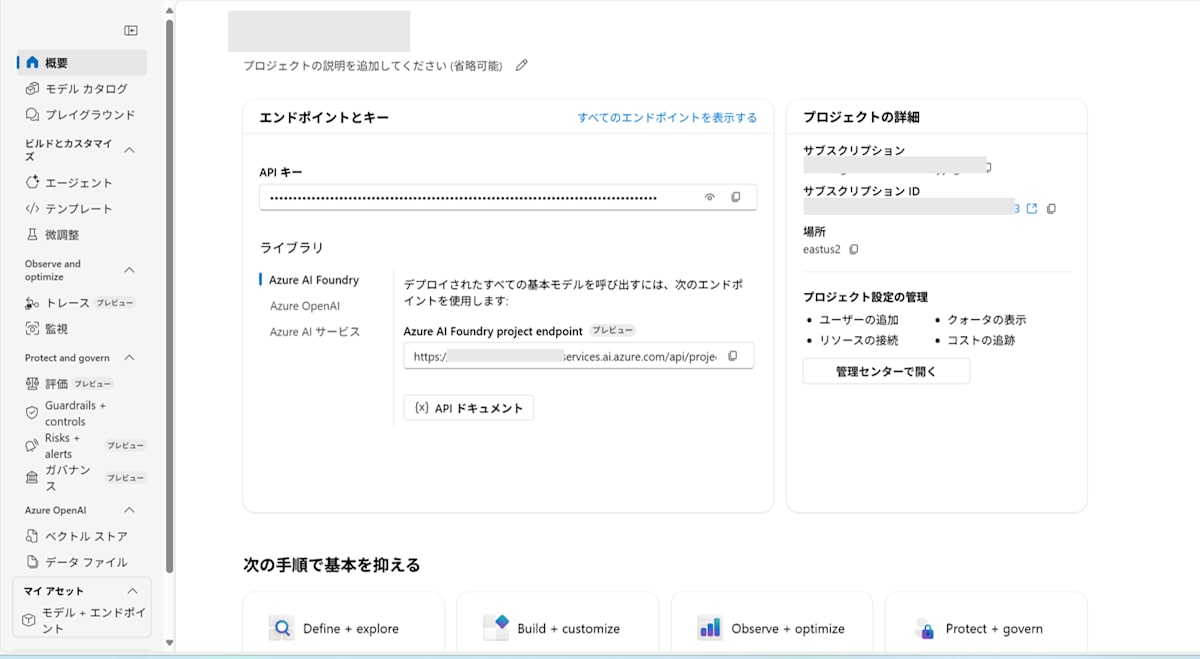Copy API key icon

pos(736,198)
